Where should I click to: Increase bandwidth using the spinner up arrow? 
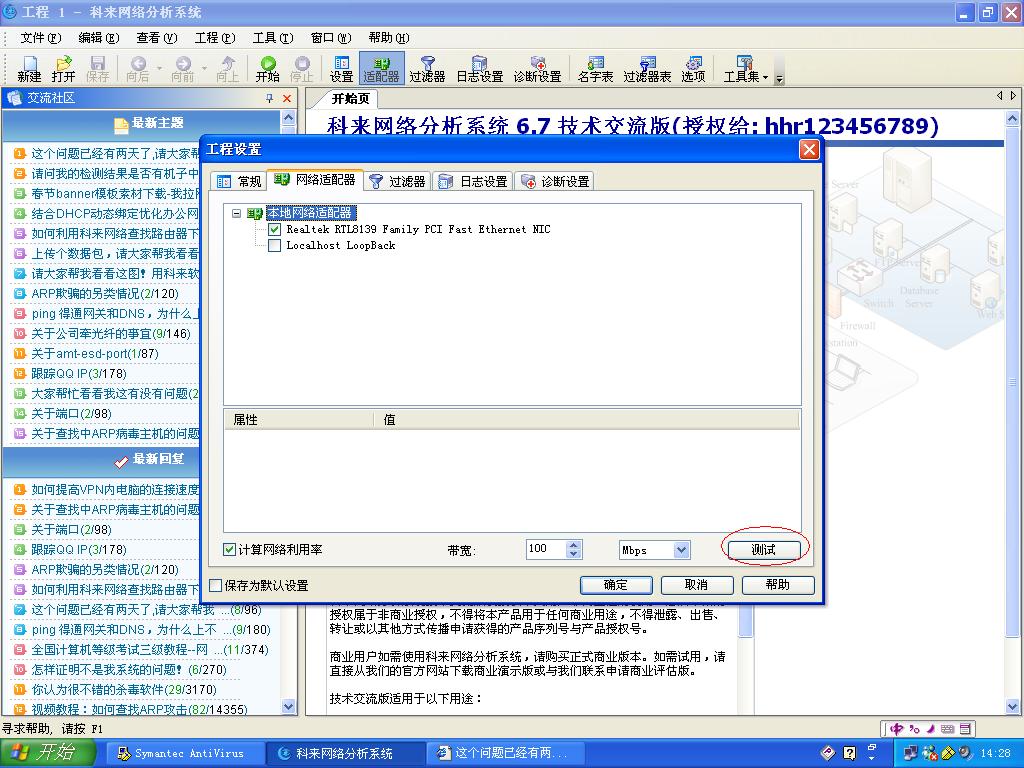click(573, 544)
